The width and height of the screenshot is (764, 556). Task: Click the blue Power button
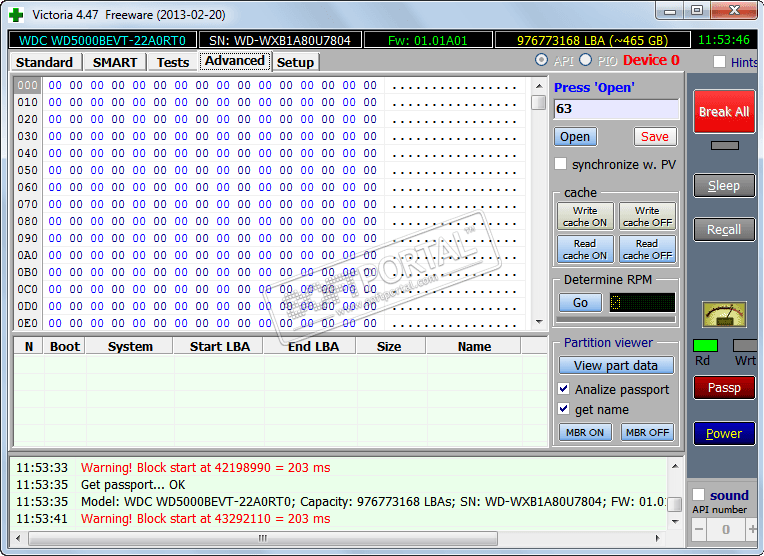click(724, 433)
